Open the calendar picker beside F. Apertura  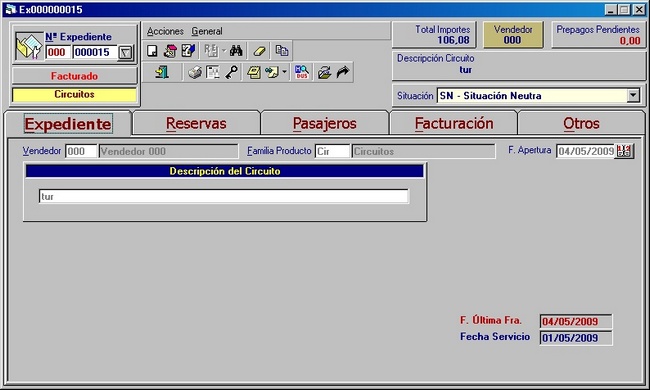click(x=624, y=151)
